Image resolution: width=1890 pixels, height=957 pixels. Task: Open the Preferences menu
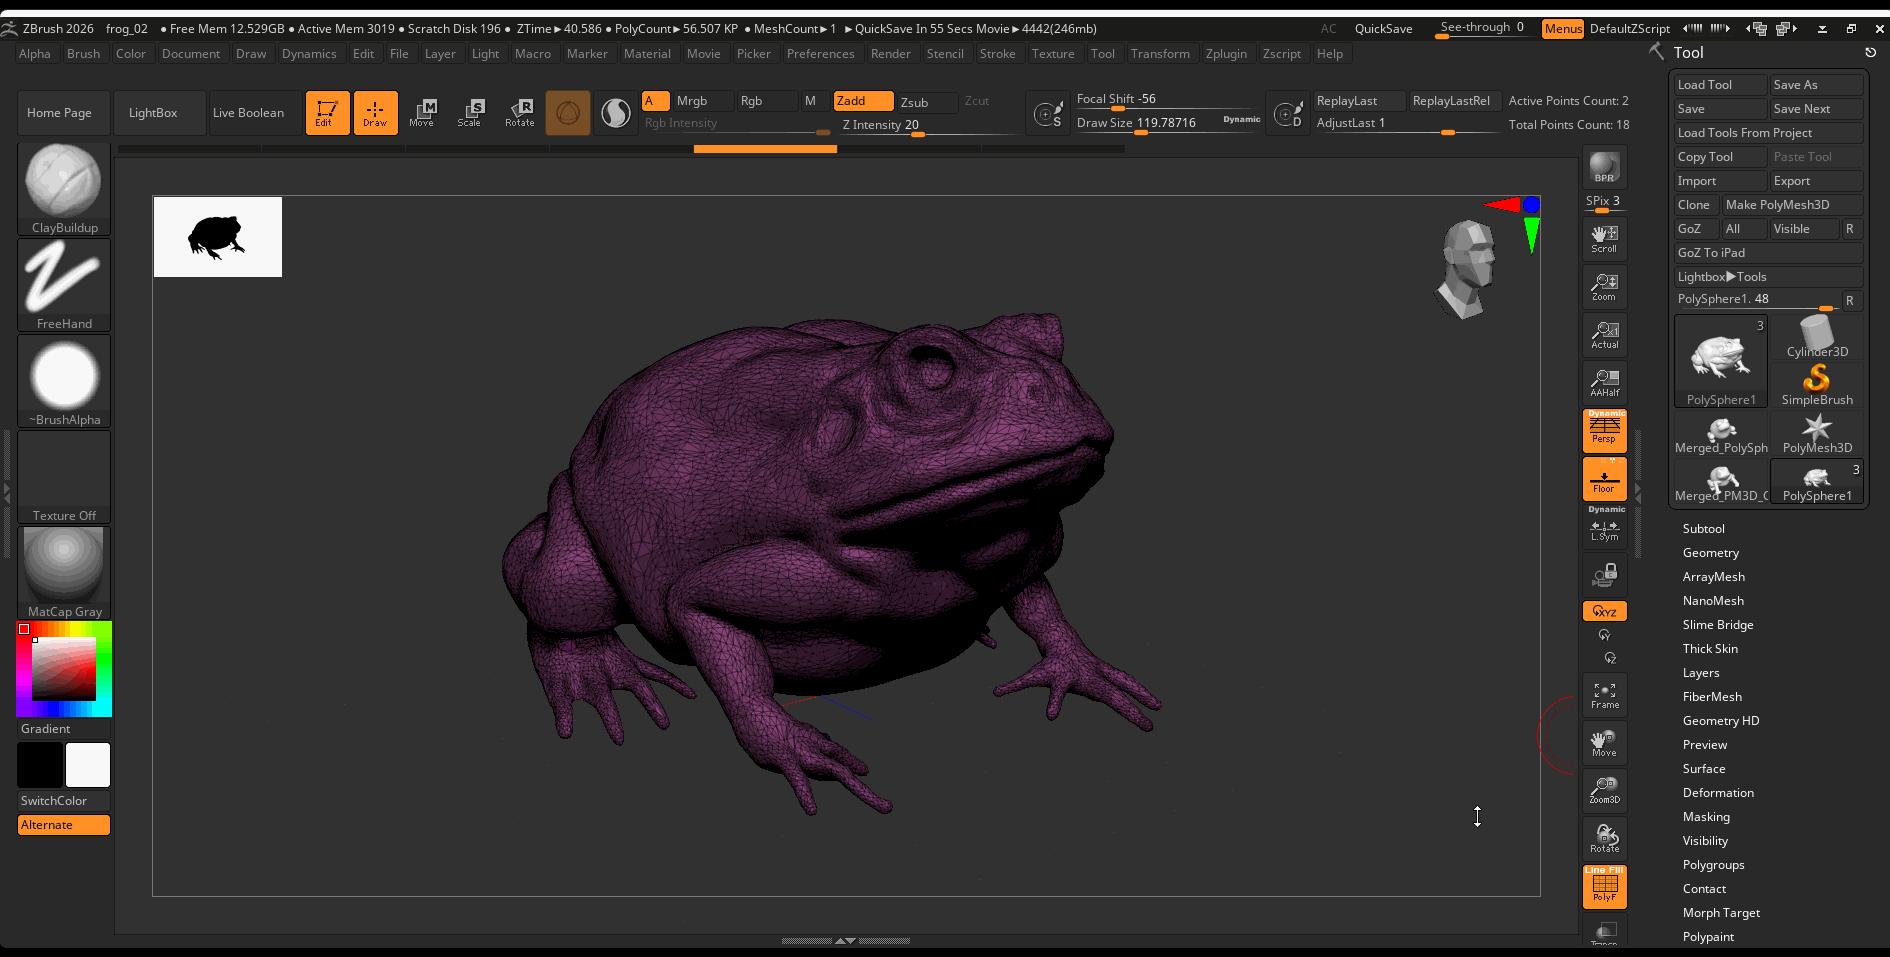tap(820, 54)
